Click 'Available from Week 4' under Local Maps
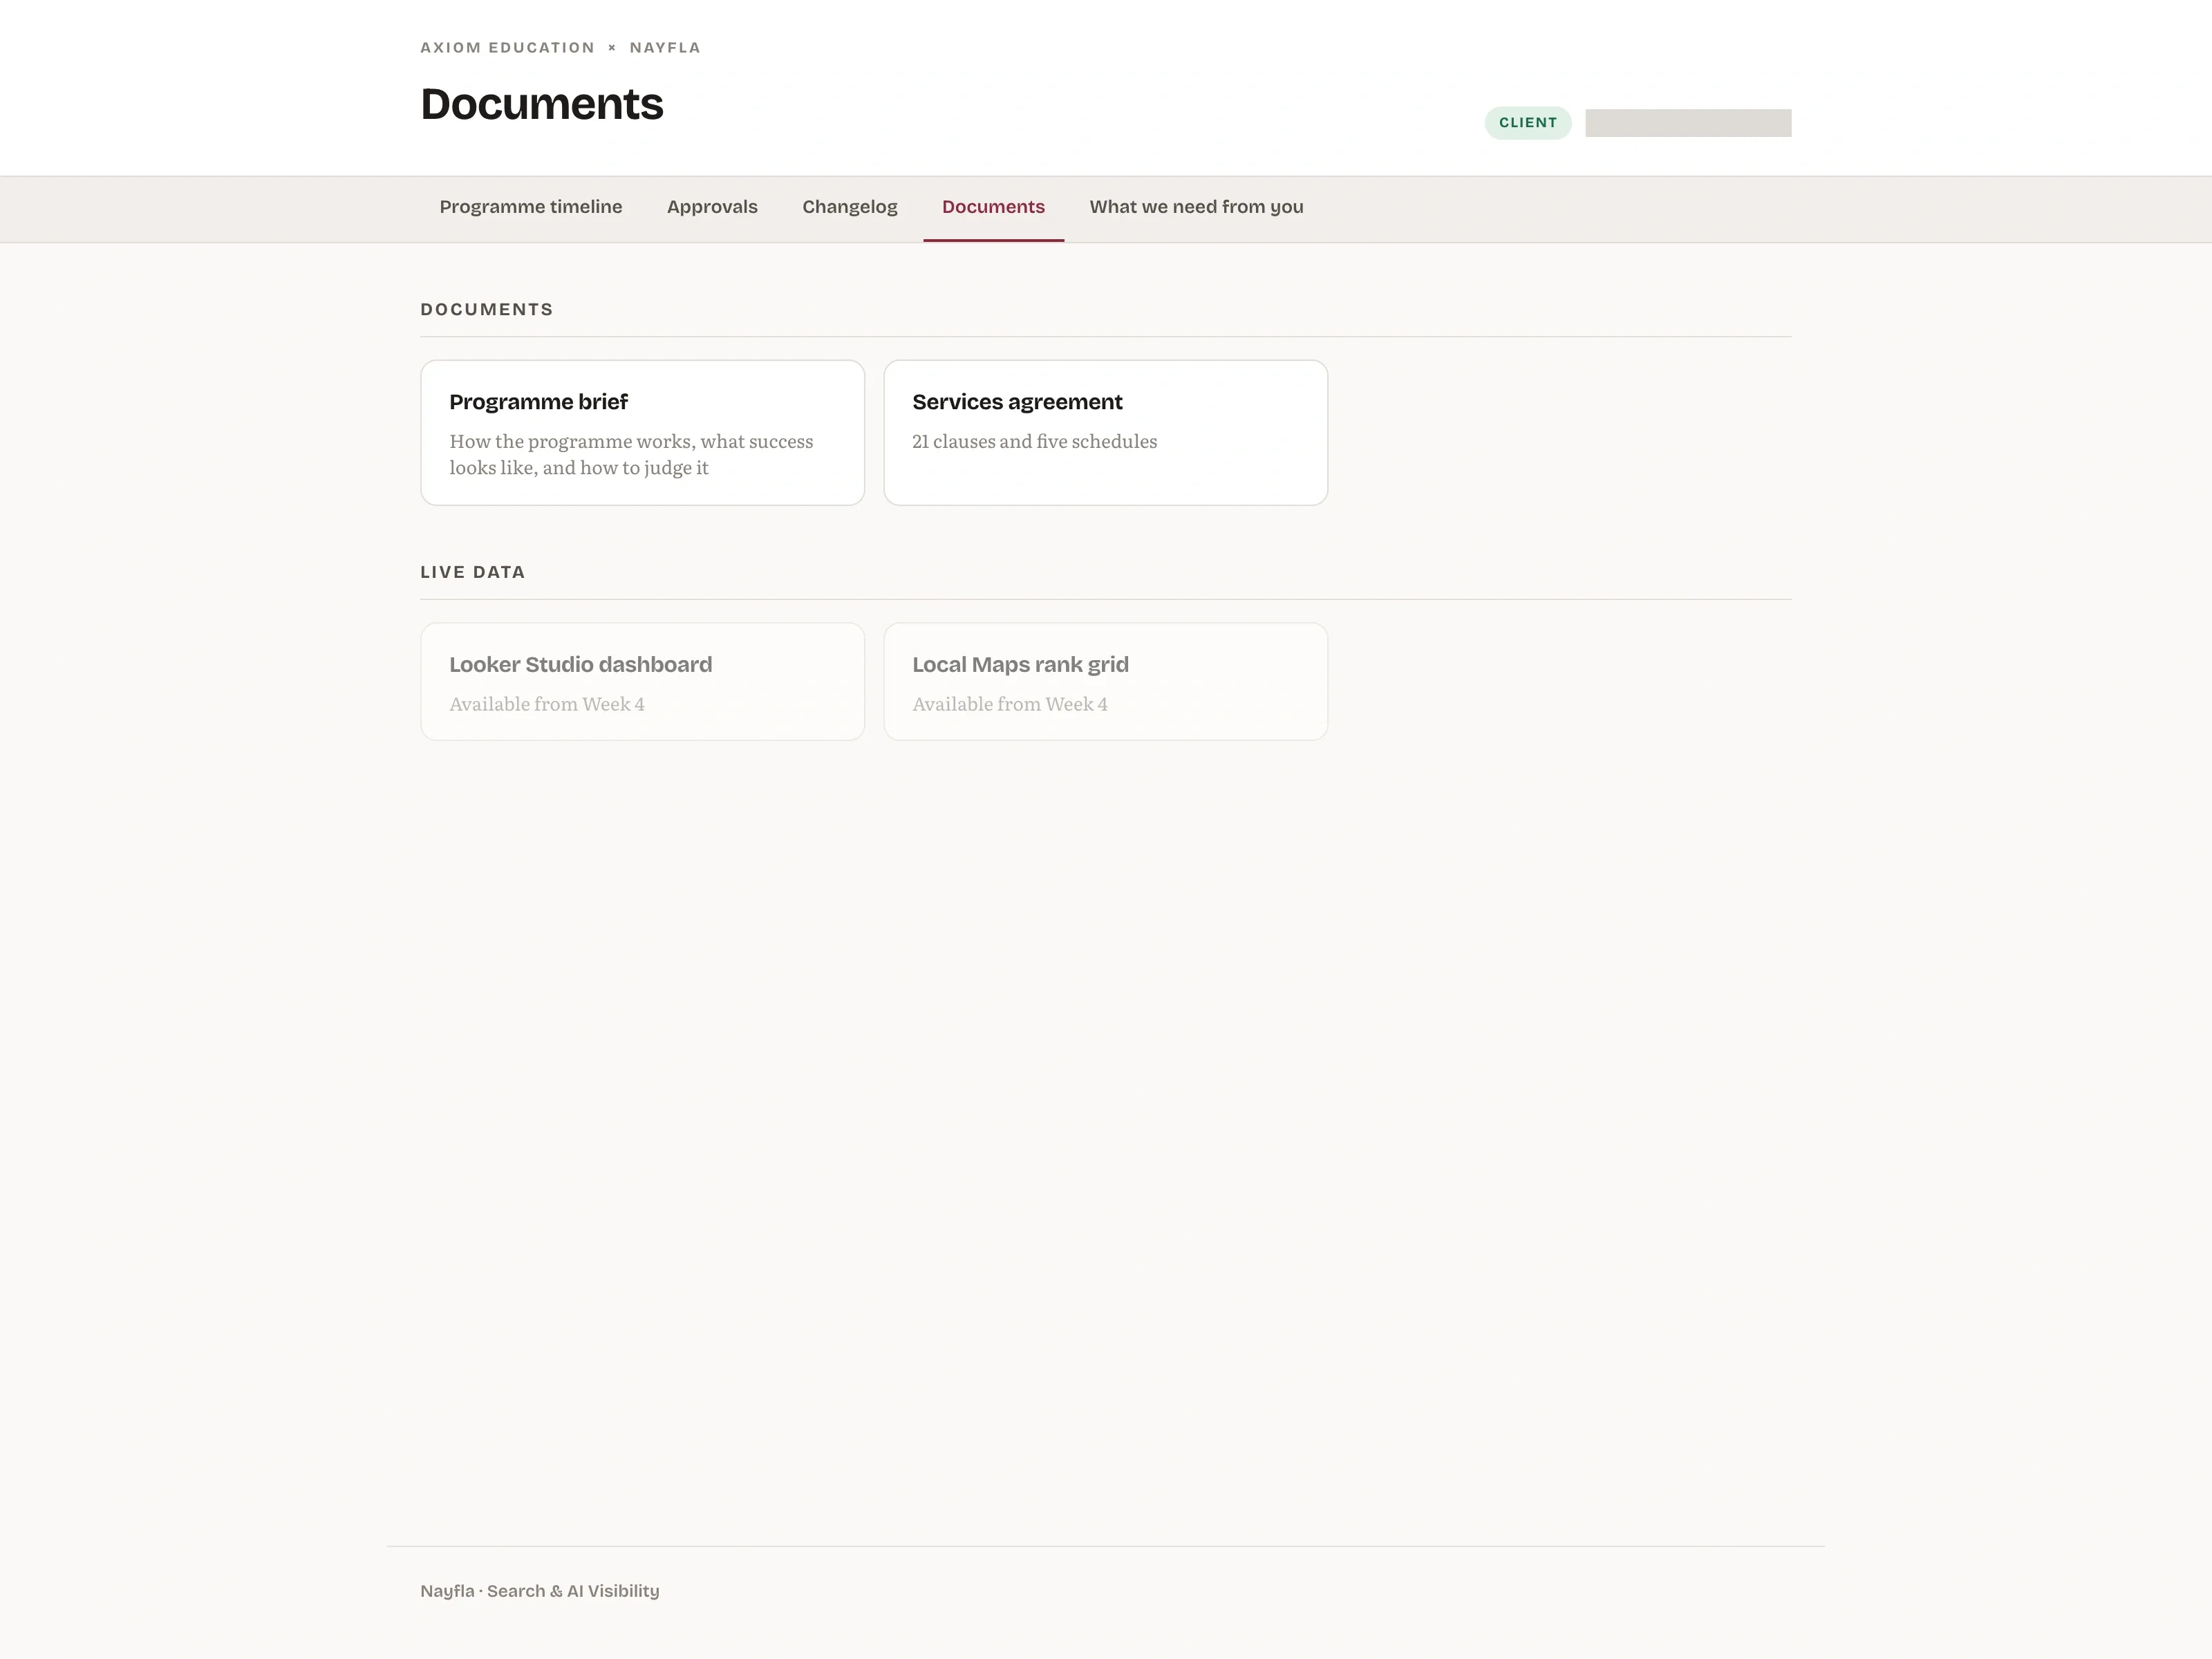 pyautogui.click(x=1009, y=704)
